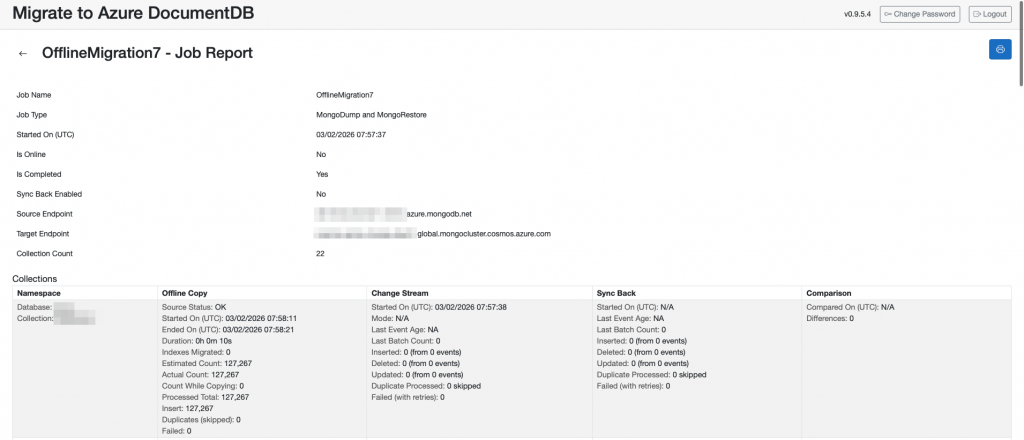This screenshot has height=440, width=1024.
Task: Select the Namespace column header
Action: pyautogui.click(x=39, y=293)
